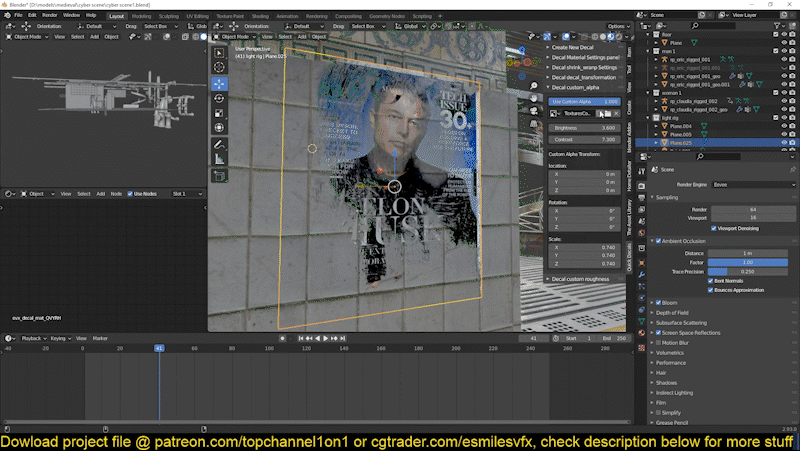Open the Geometry Nodes workspace tab
The image size is (800, 451).
point(387,16)
